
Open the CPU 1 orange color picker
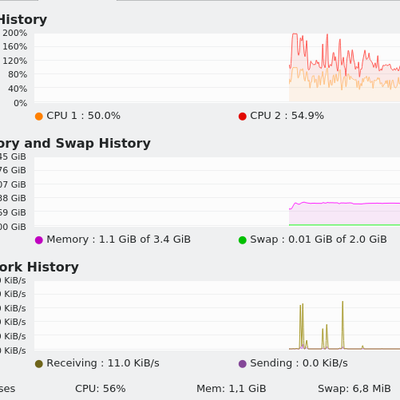coord(39,116)
